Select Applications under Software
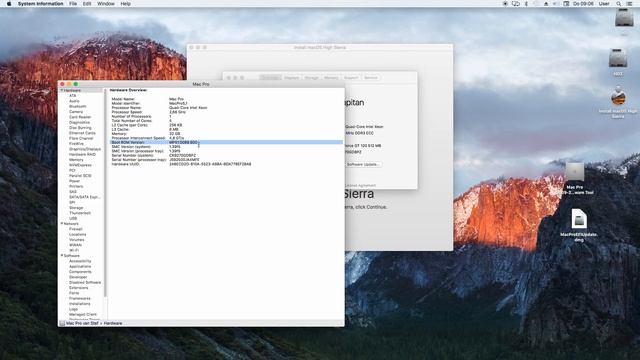The image size is (640, 360). tap(80, 266)
